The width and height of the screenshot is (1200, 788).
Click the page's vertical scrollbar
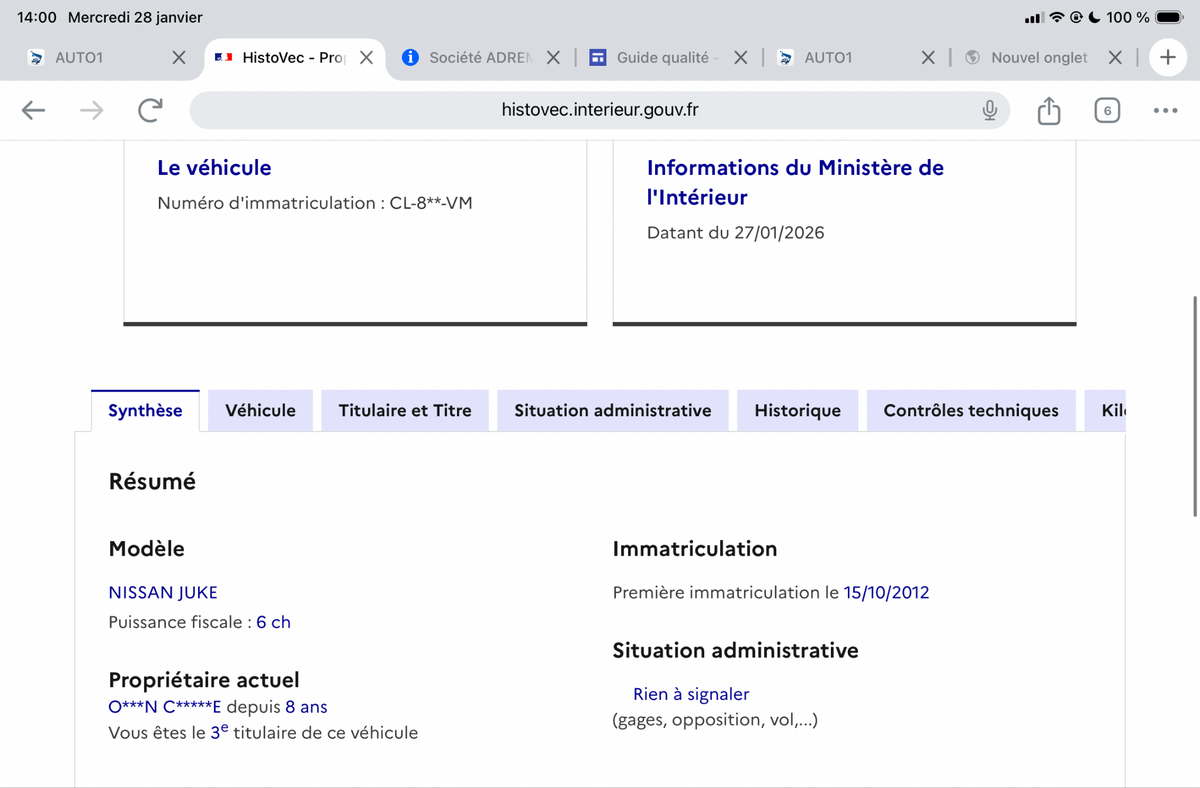pos(1195,405)
